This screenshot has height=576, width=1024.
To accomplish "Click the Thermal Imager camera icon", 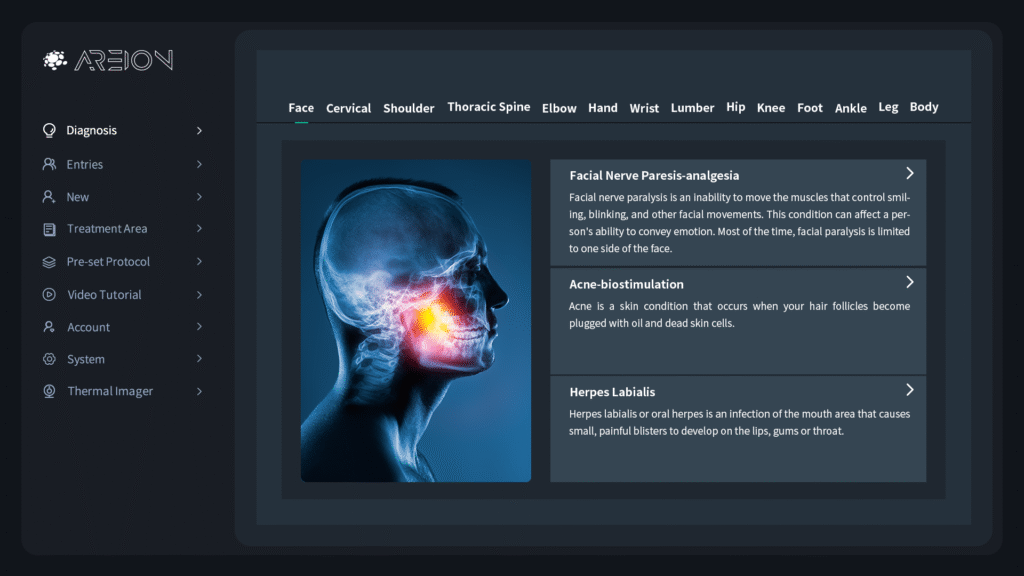I will coord(49,391).
